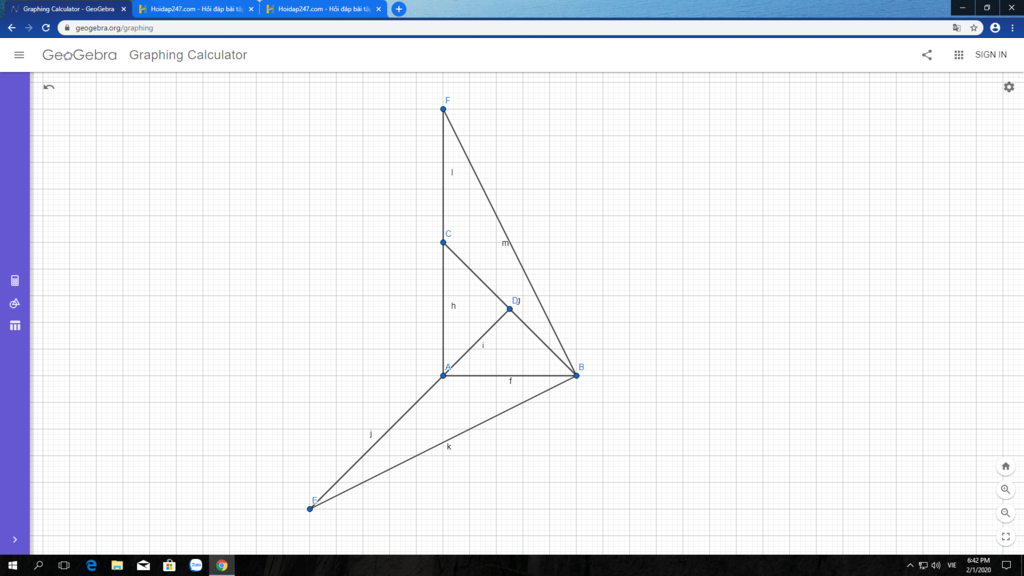Open the GeoGebra hamburger menu

[19, 55]
